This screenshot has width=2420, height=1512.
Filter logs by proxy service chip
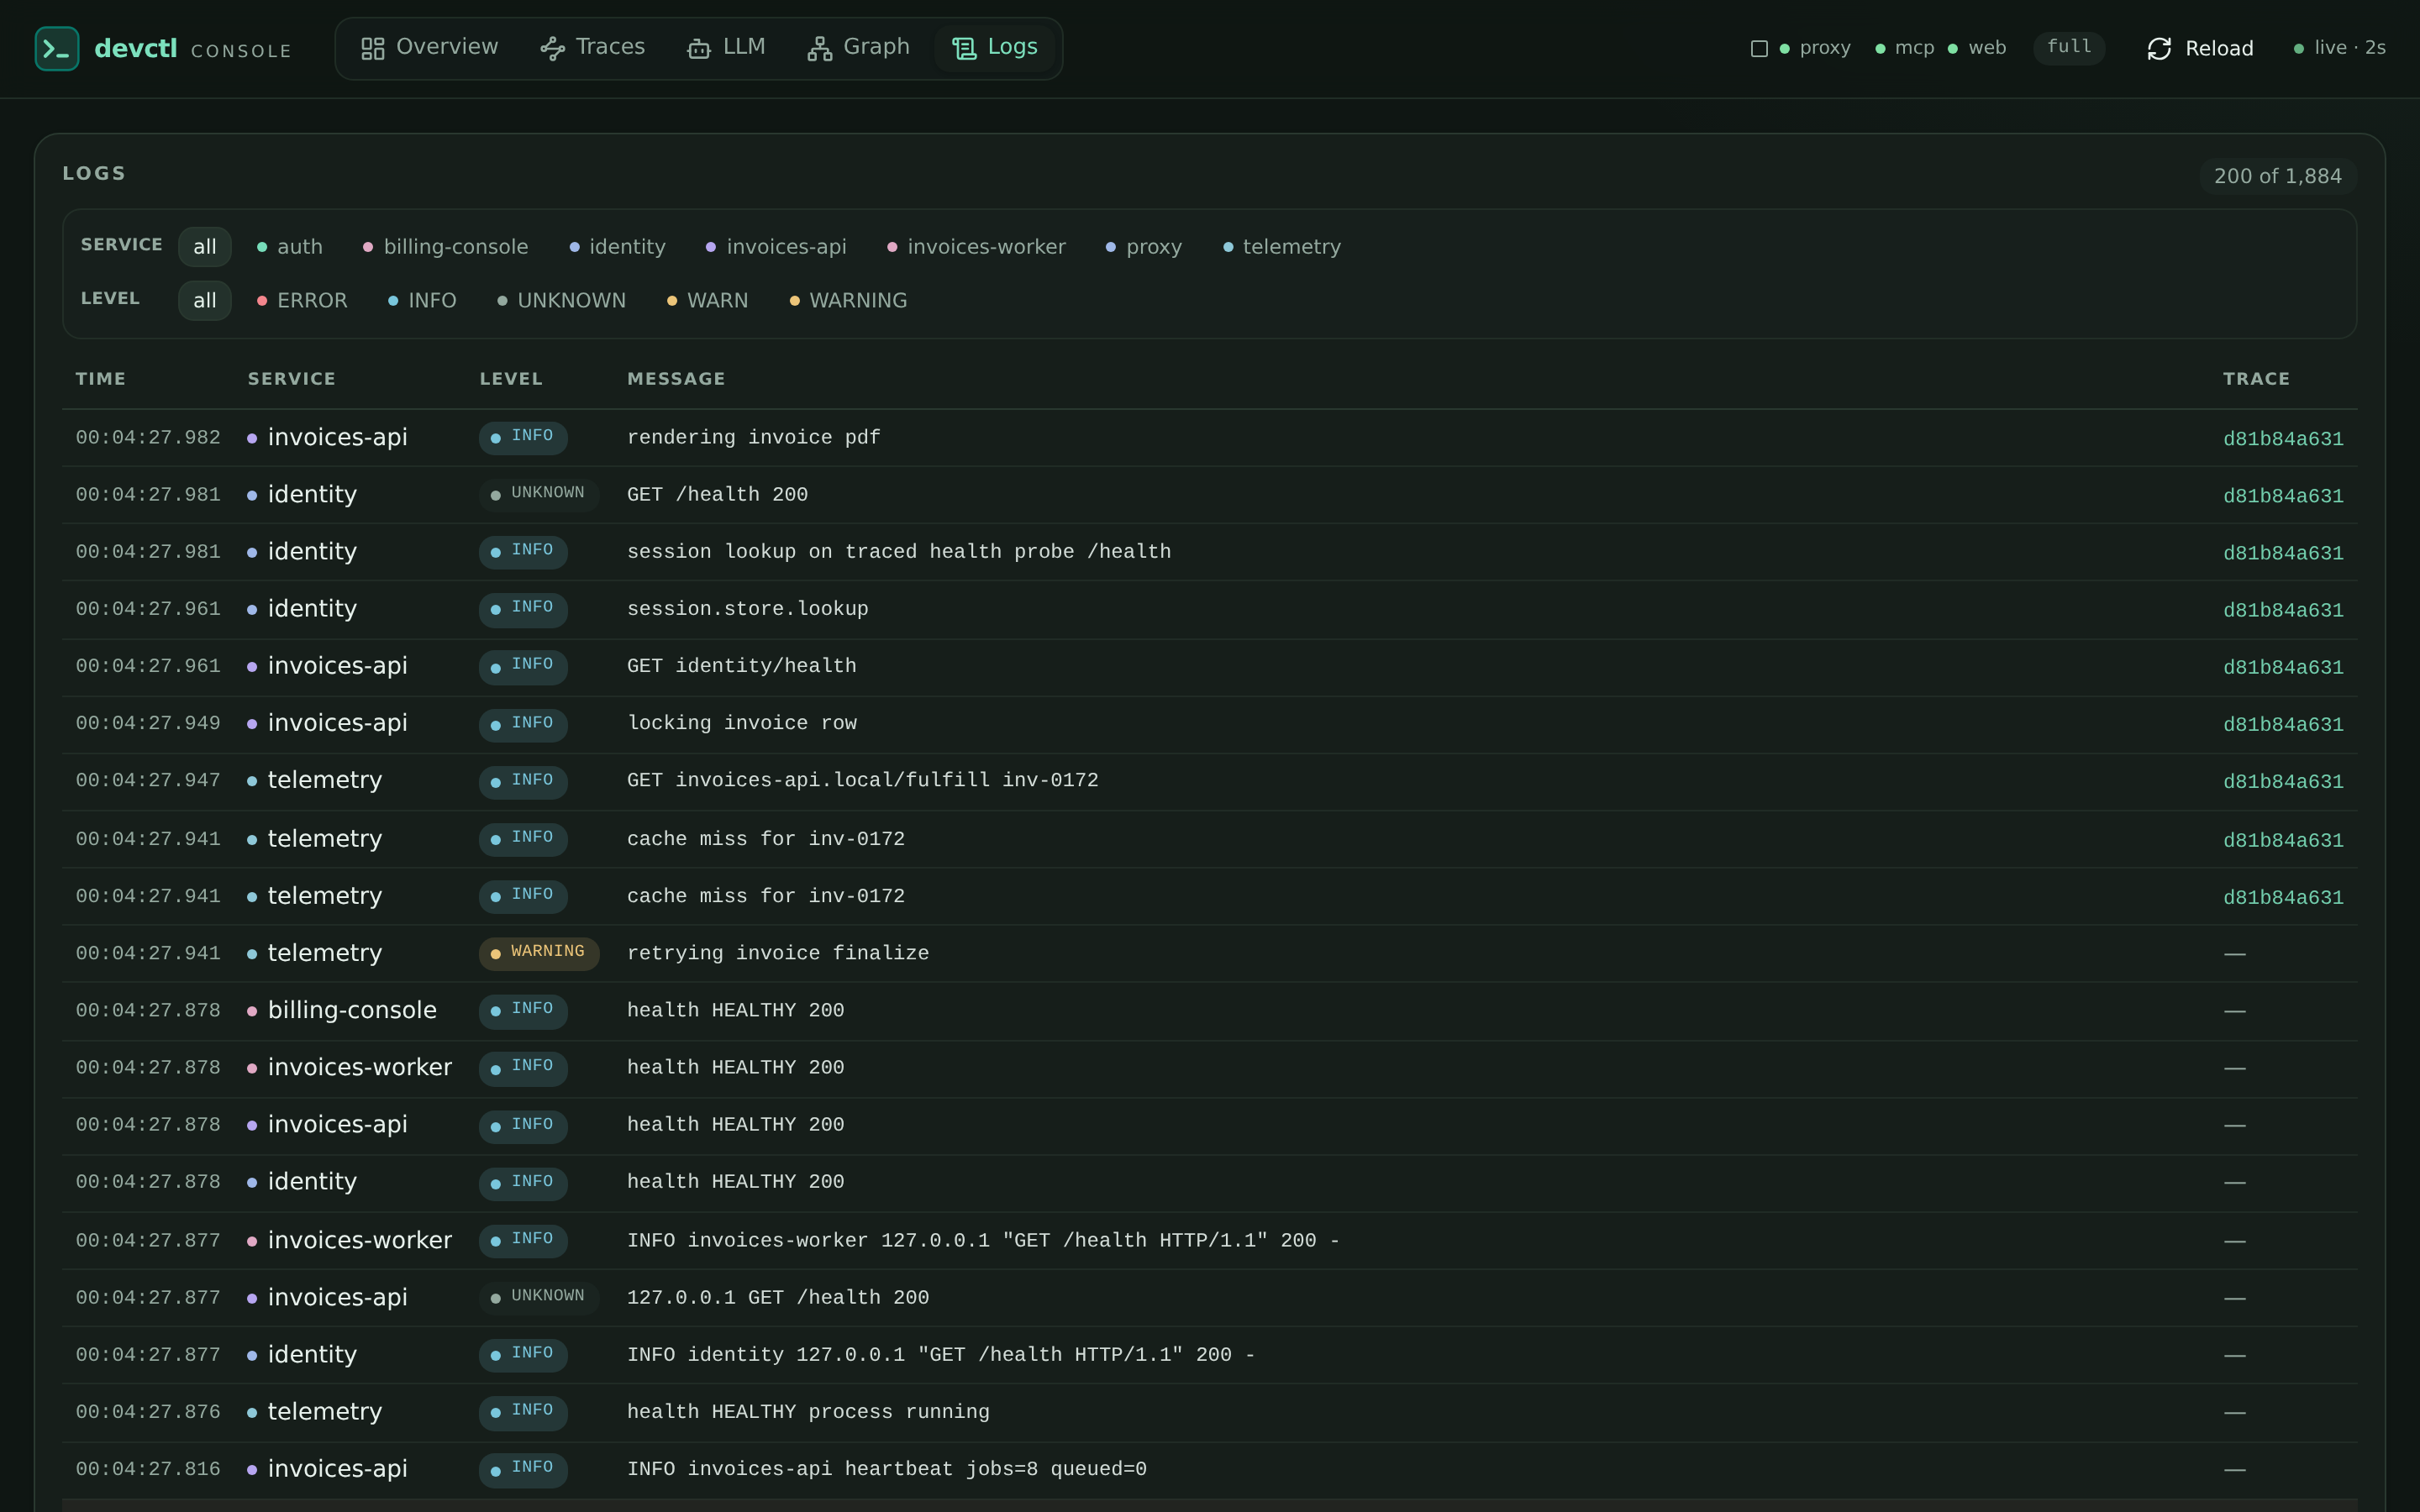[x=1144, y=247]
